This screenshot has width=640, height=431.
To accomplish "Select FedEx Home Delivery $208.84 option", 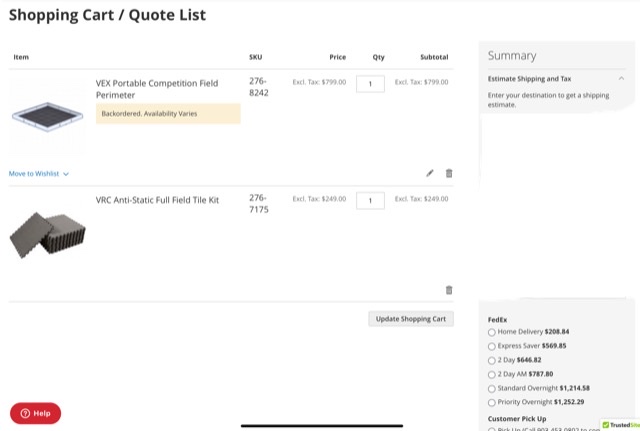I will pos(492,332).
